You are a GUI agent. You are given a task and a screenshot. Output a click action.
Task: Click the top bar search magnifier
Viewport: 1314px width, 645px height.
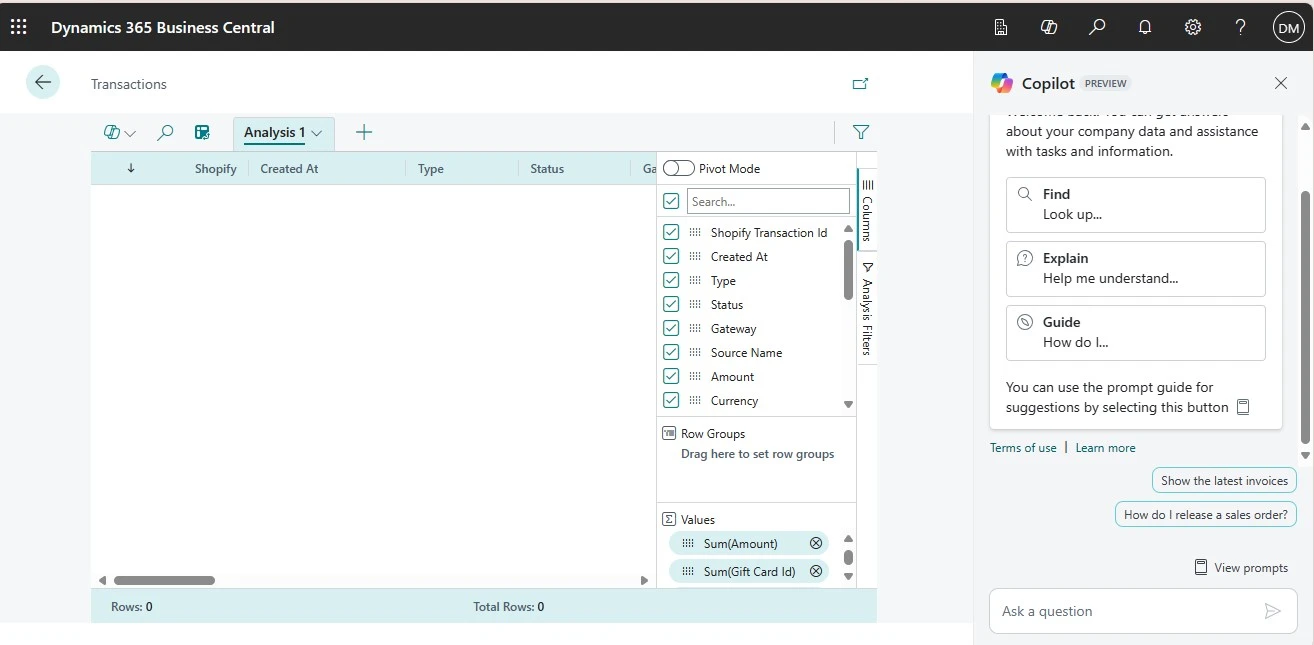(x=1097, y=28)
